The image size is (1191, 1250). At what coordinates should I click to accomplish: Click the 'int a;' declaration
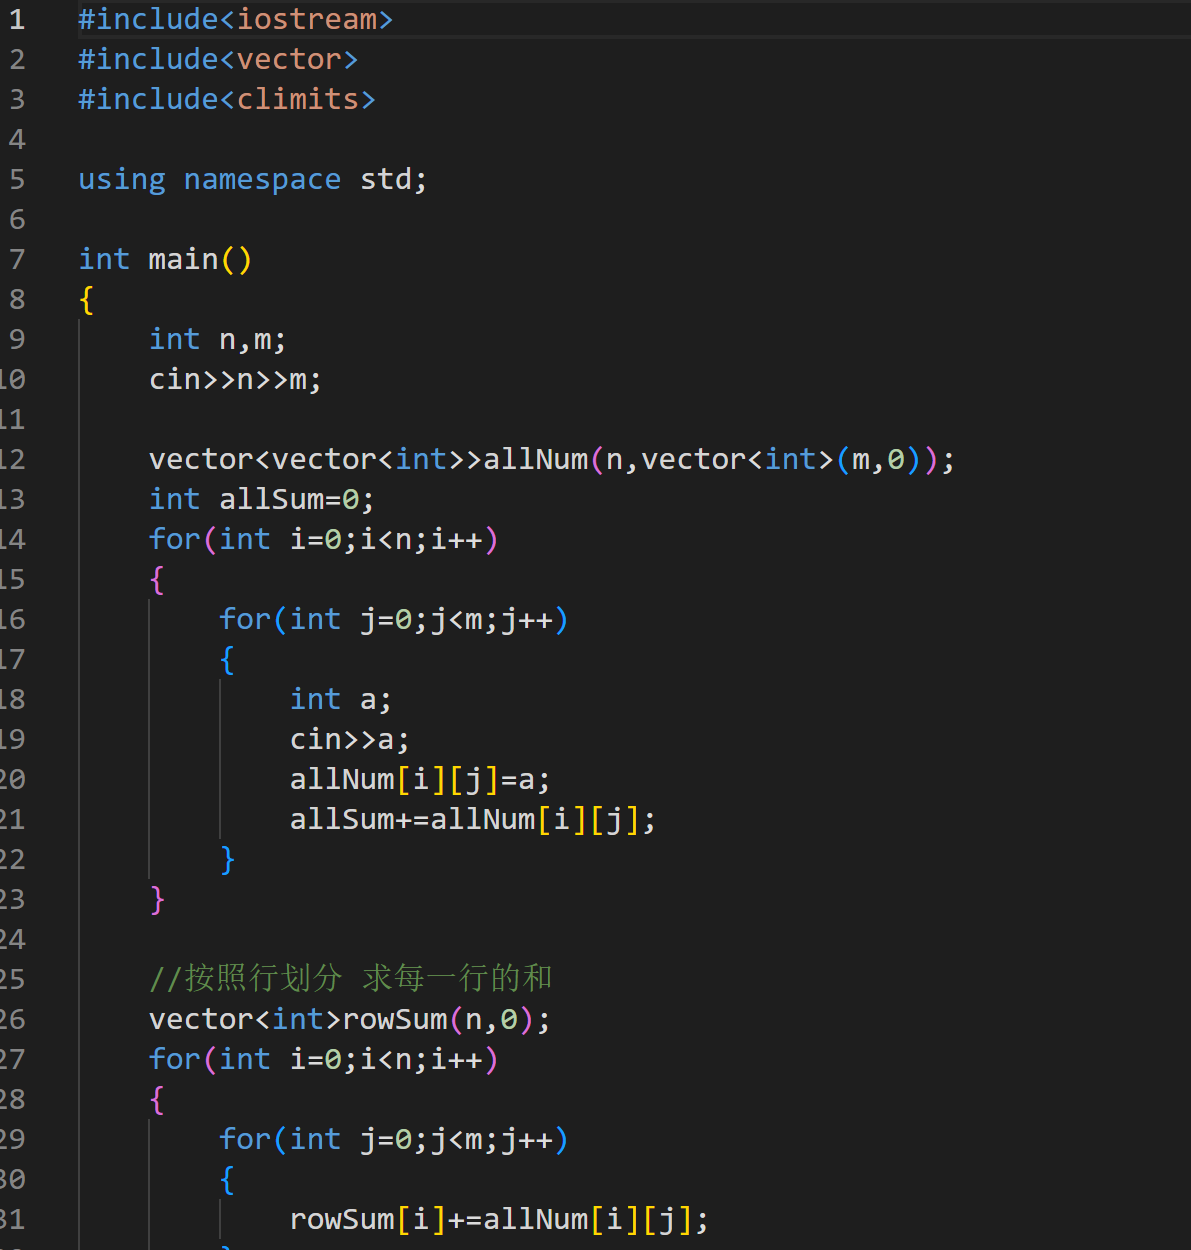(x=341, y=699)
